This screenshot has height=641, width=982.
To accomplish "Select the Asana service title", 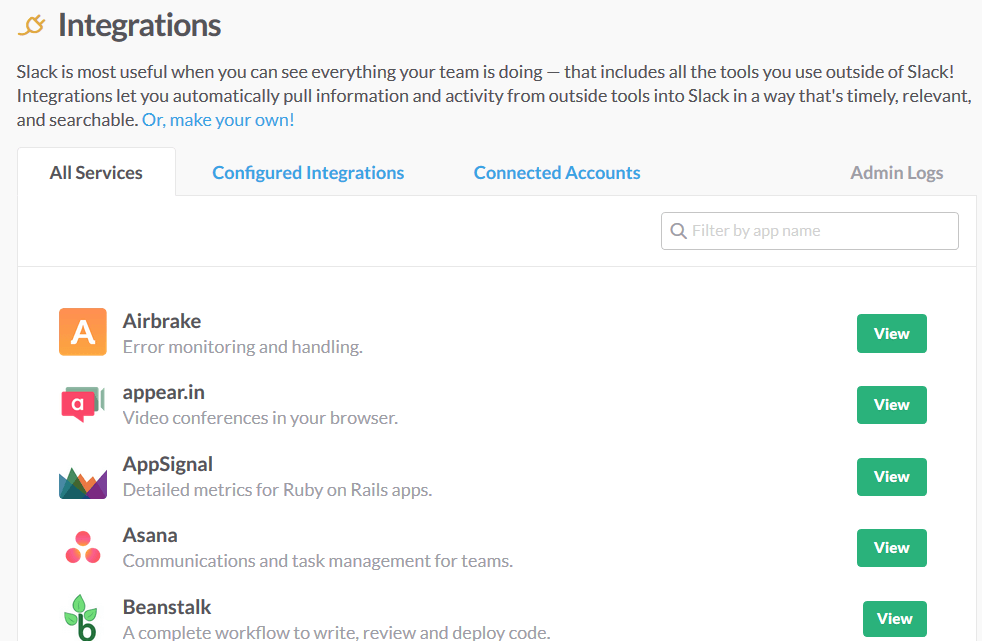I will click(x=150, y=535).
